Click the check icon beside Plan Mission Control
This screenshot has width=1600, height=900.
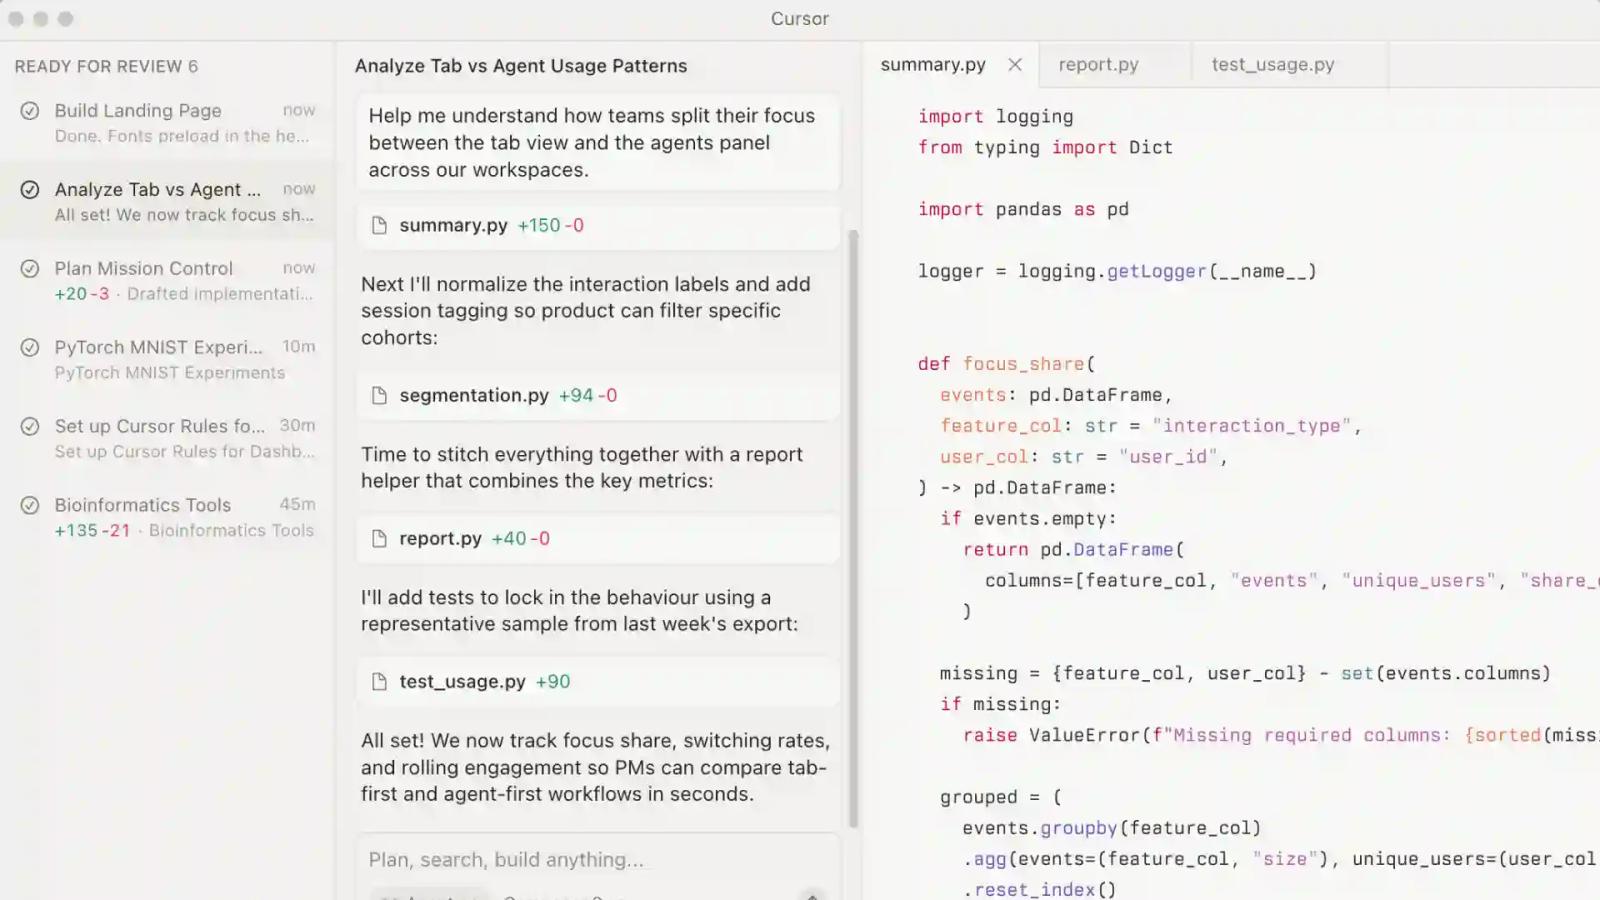[x=30, y=269]
